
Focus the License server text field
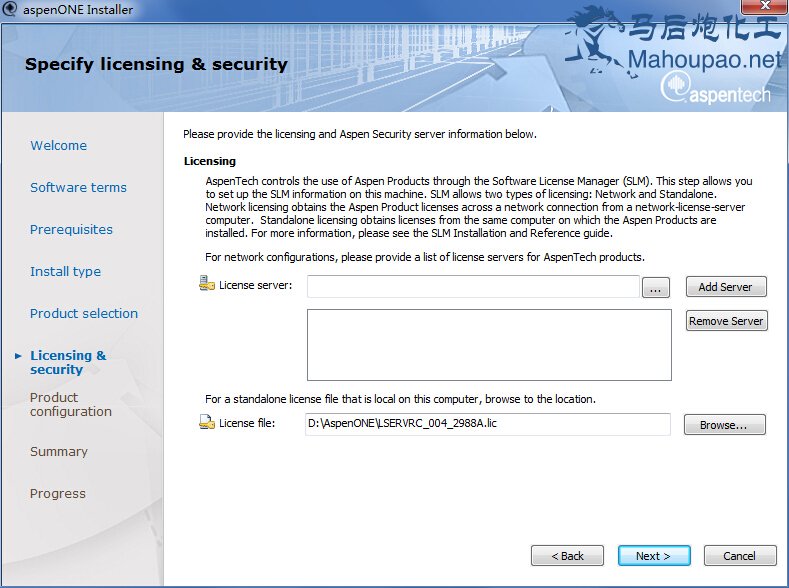coord(473,286)
